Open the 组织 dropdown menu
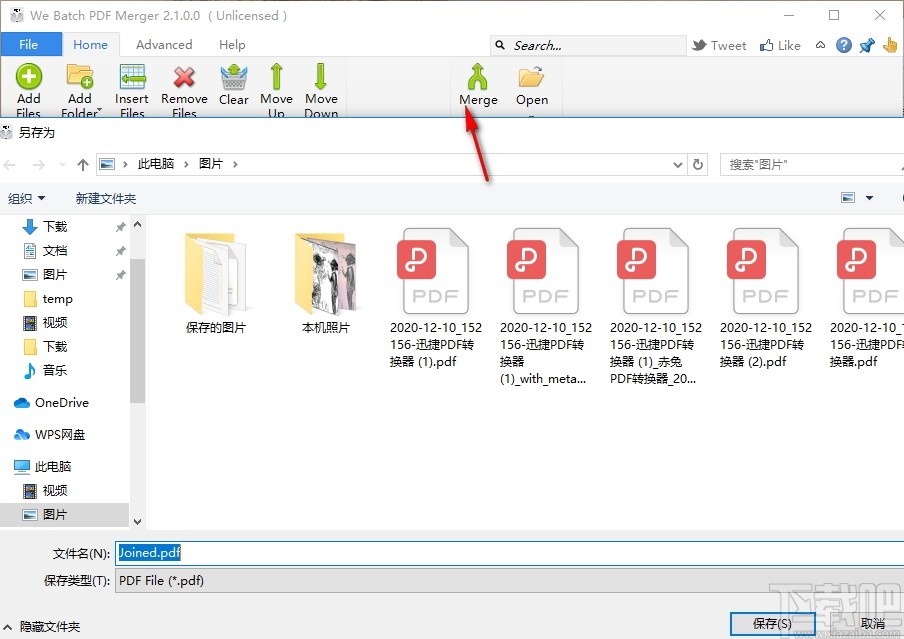 [x=27, y=198]
